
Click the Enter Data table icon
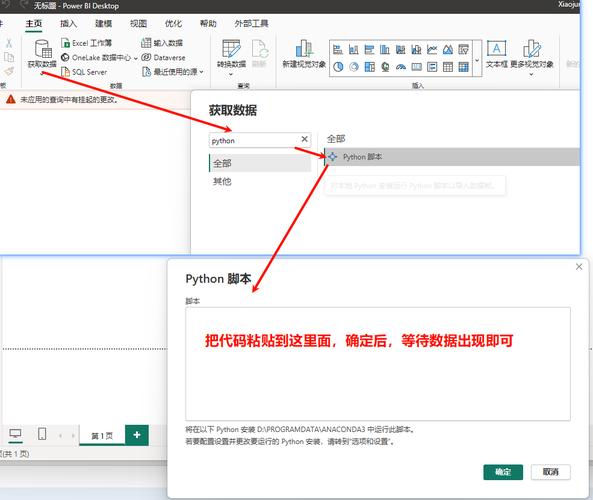coord(146,43)
